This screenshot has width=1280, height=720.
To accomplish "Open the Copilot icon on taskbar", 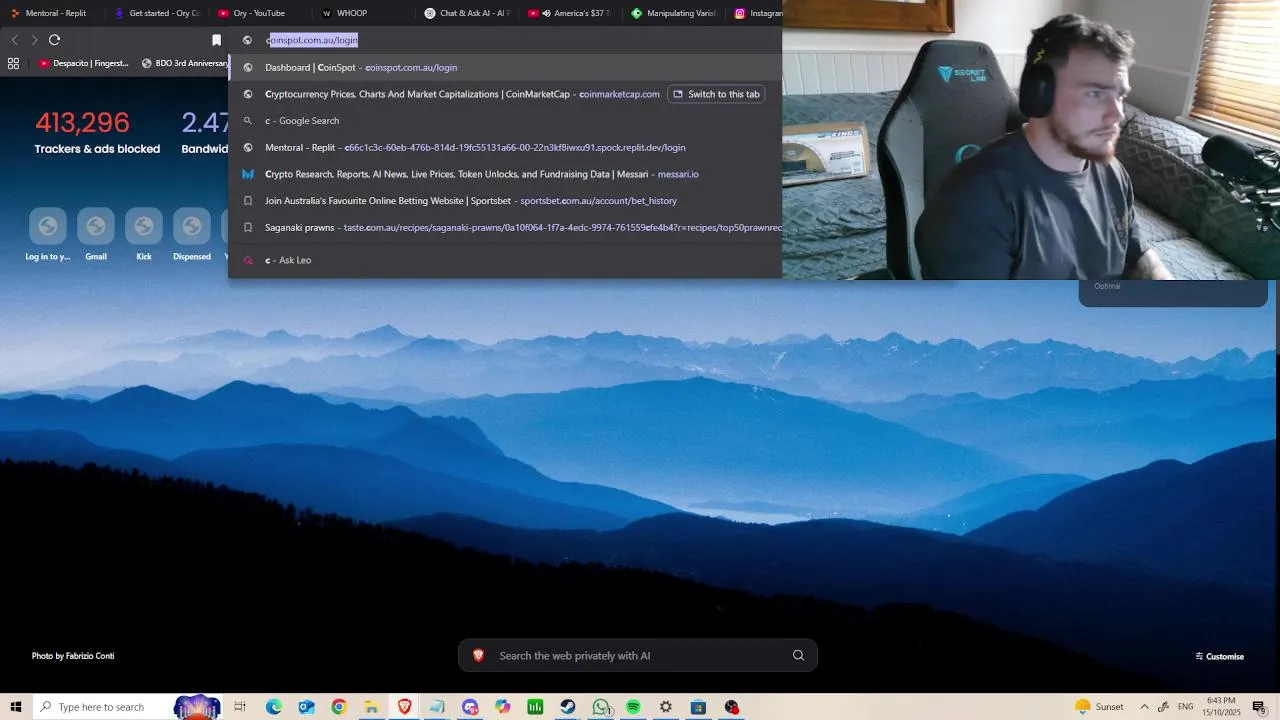I will [x=502, y=707].
